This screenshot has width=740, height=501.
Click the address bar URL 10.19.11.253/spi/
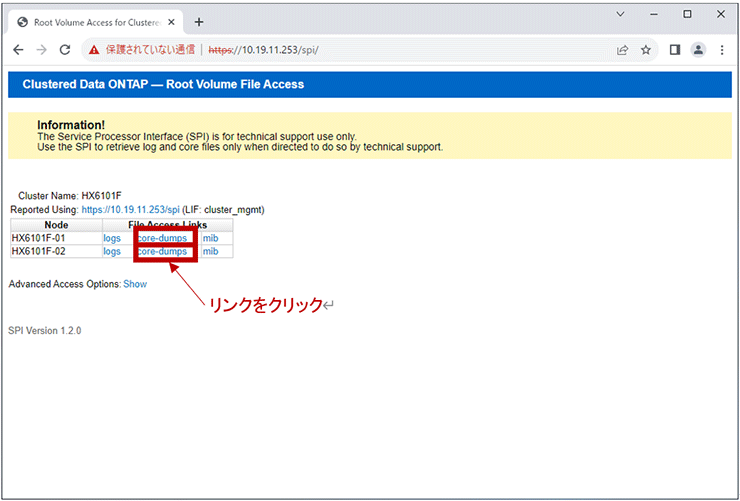264,50
